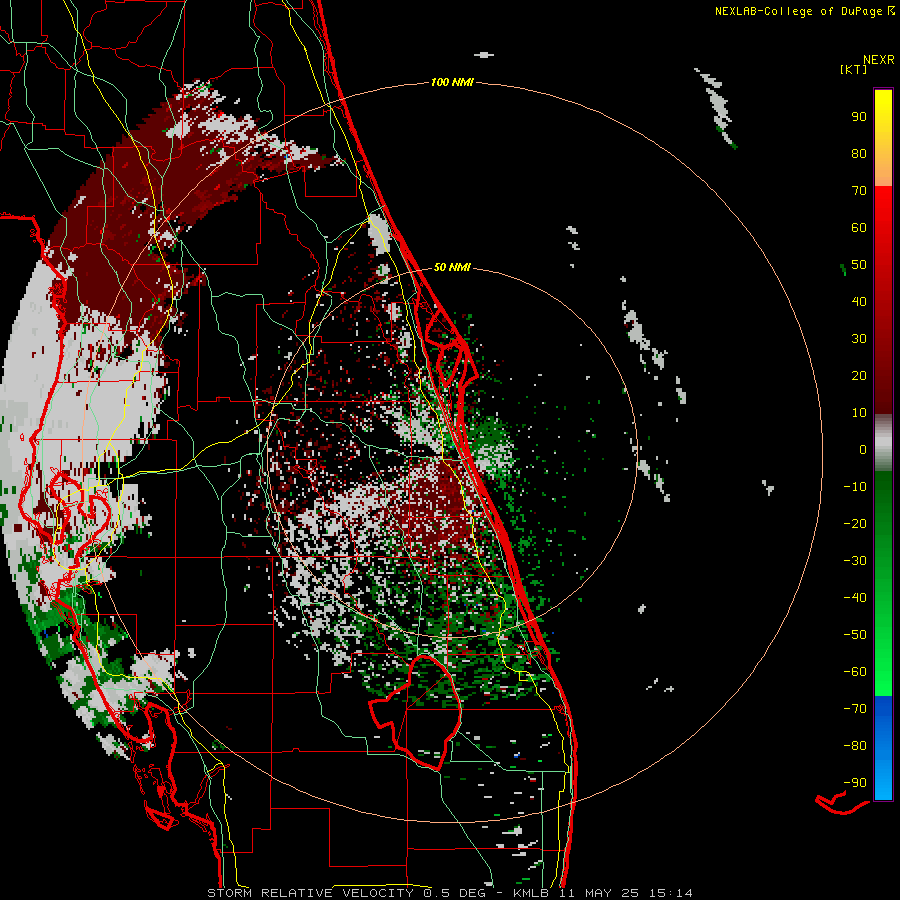
Task: Select the positive 80 knot scale value
Action: pyautogui.click(x=859, y=153)
